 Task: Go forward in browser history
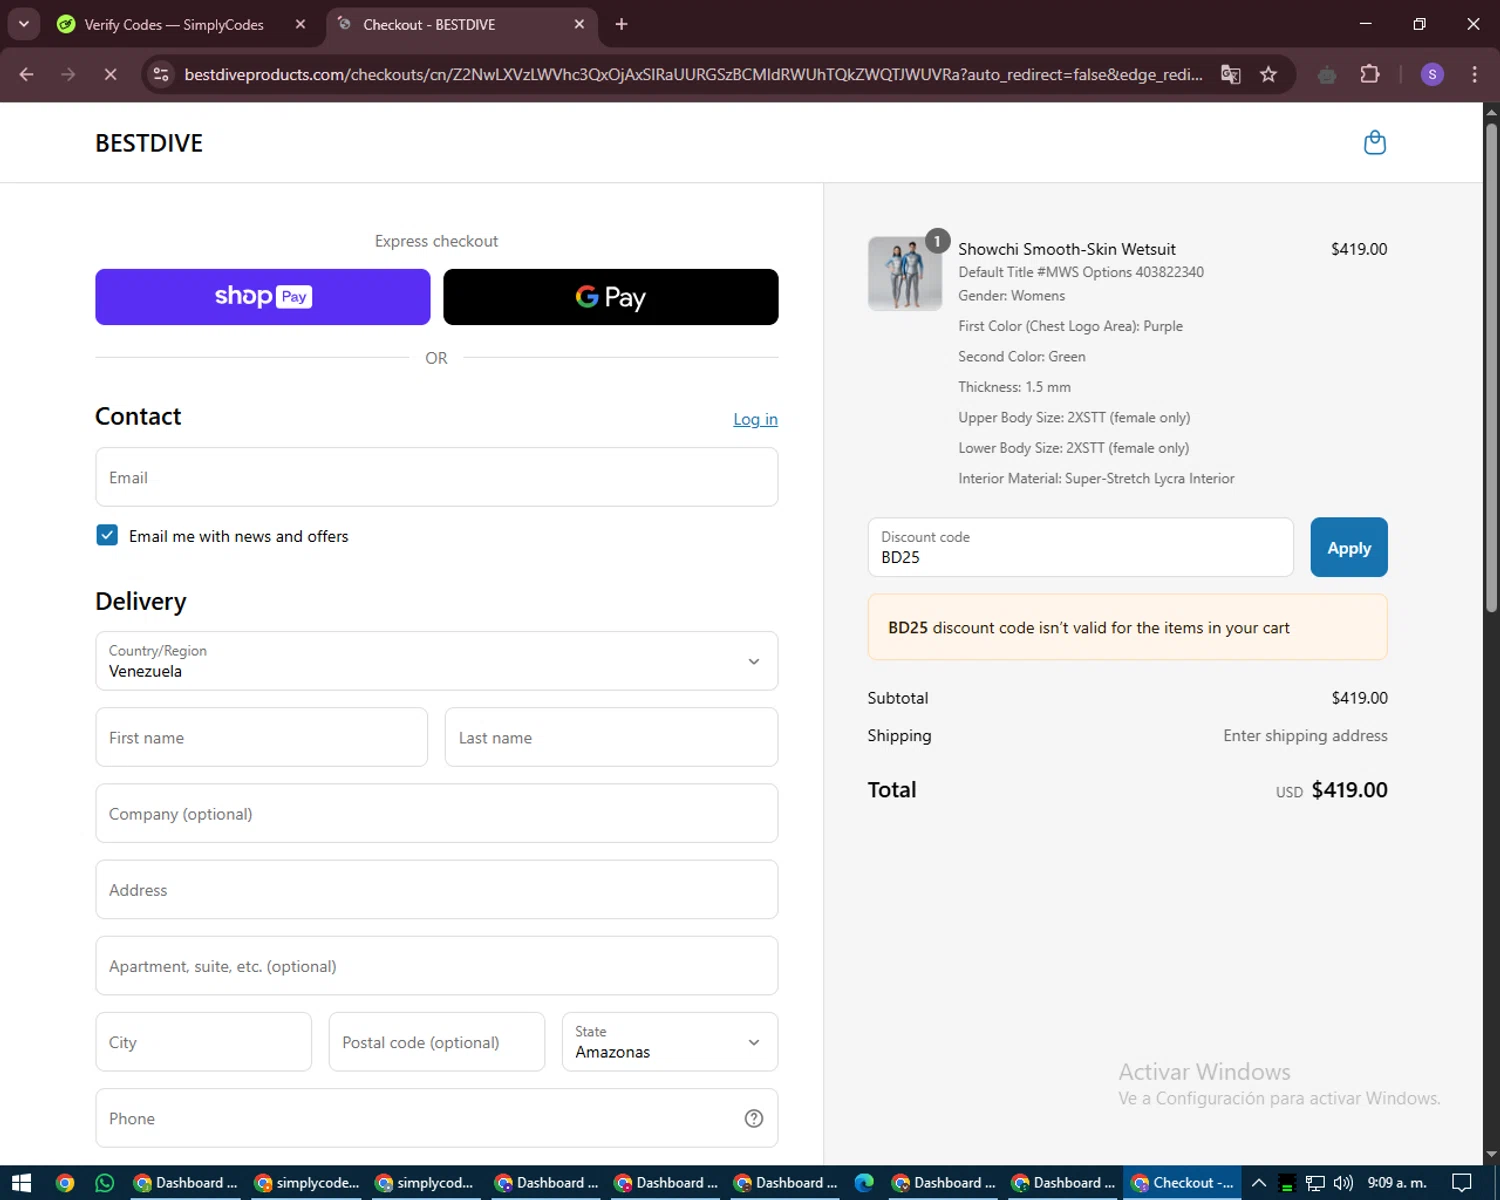coord(68,74)
